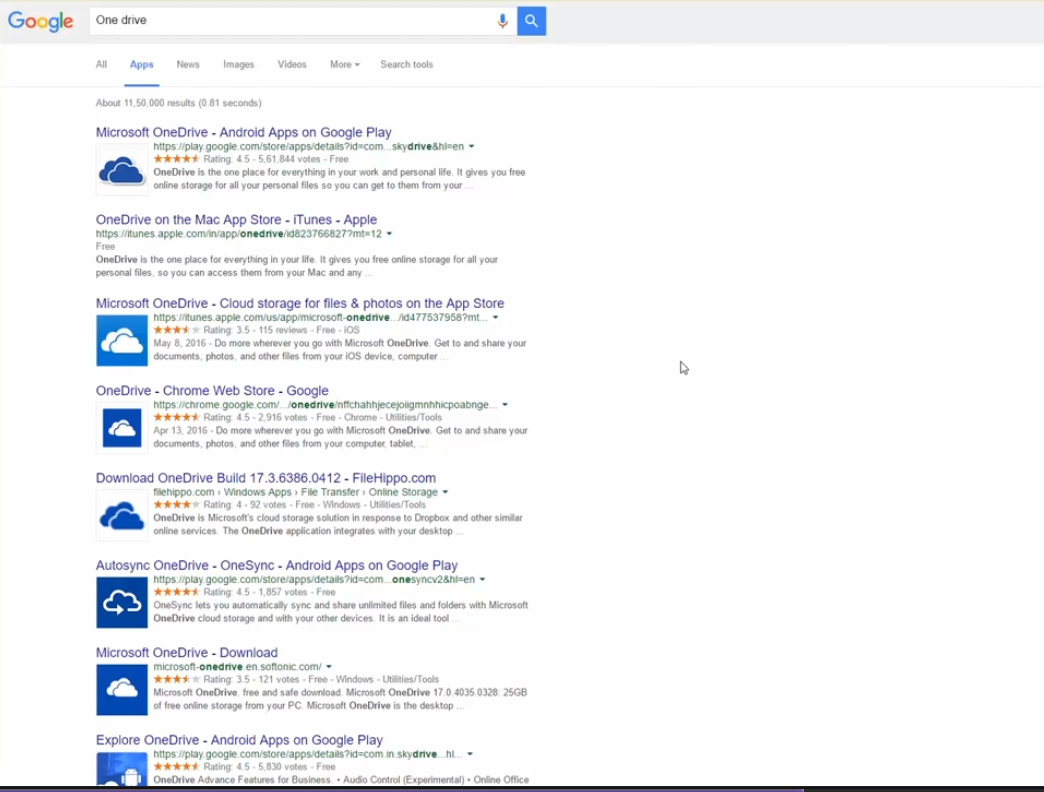Expand arrow beside filehippo.com breadcrumb
The image size is (1044, 792).
(445, 492)
